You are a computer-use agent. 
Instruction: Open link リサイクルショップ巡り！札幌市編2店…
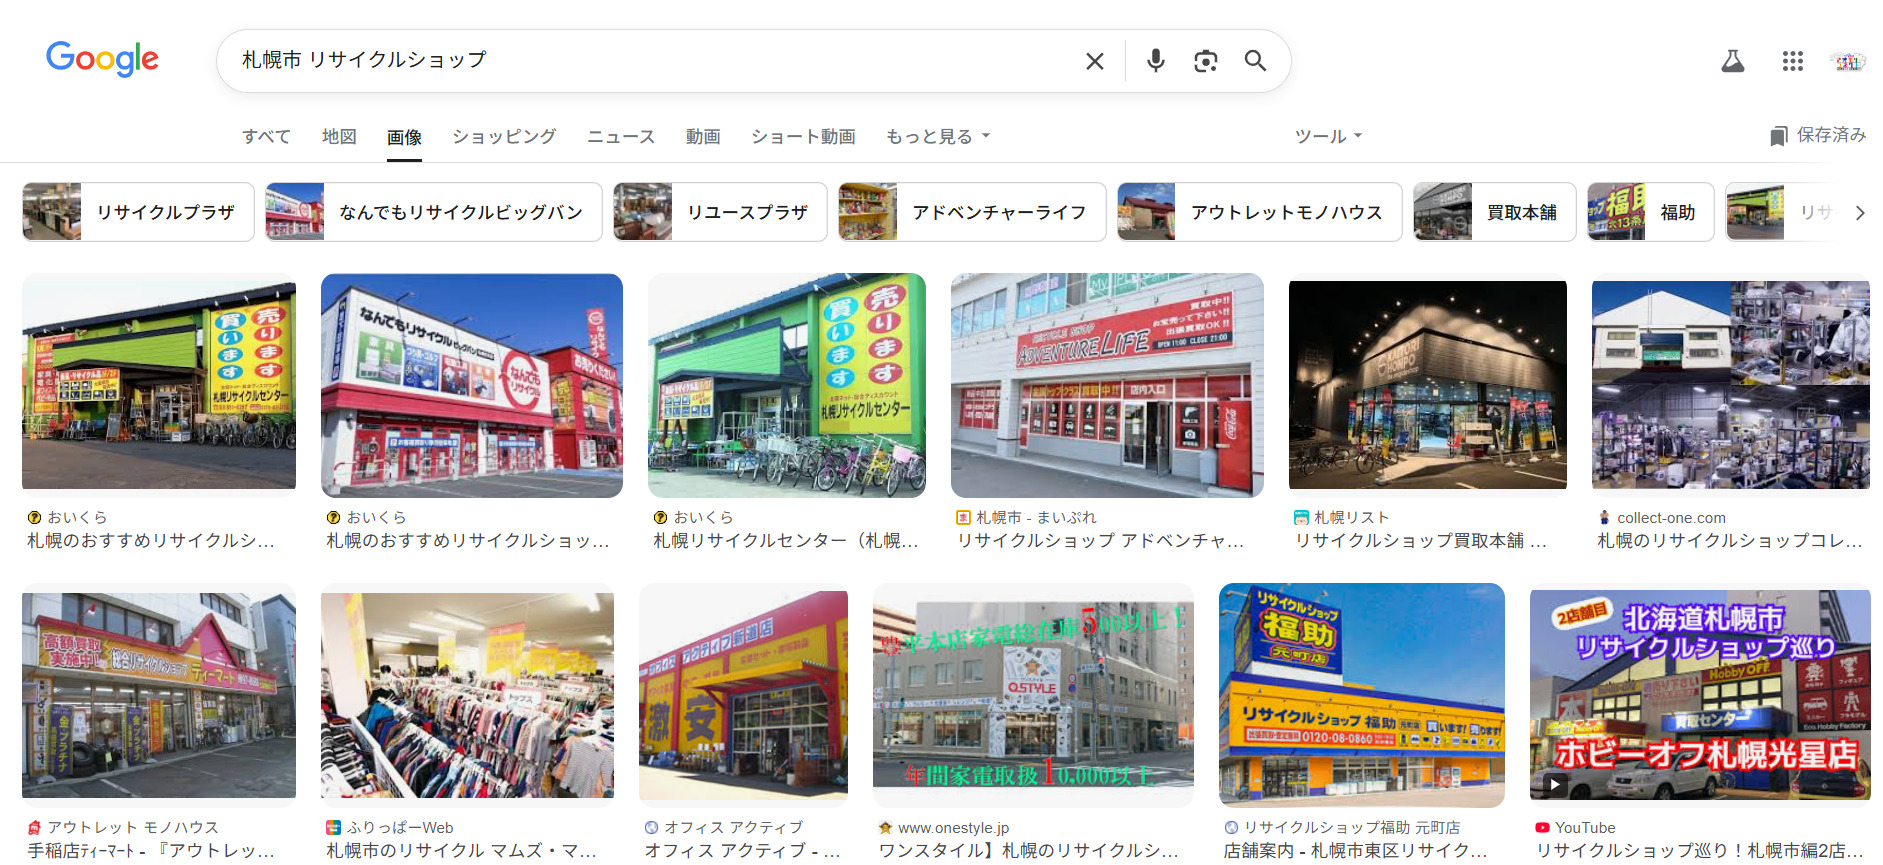coord(1699,850)
